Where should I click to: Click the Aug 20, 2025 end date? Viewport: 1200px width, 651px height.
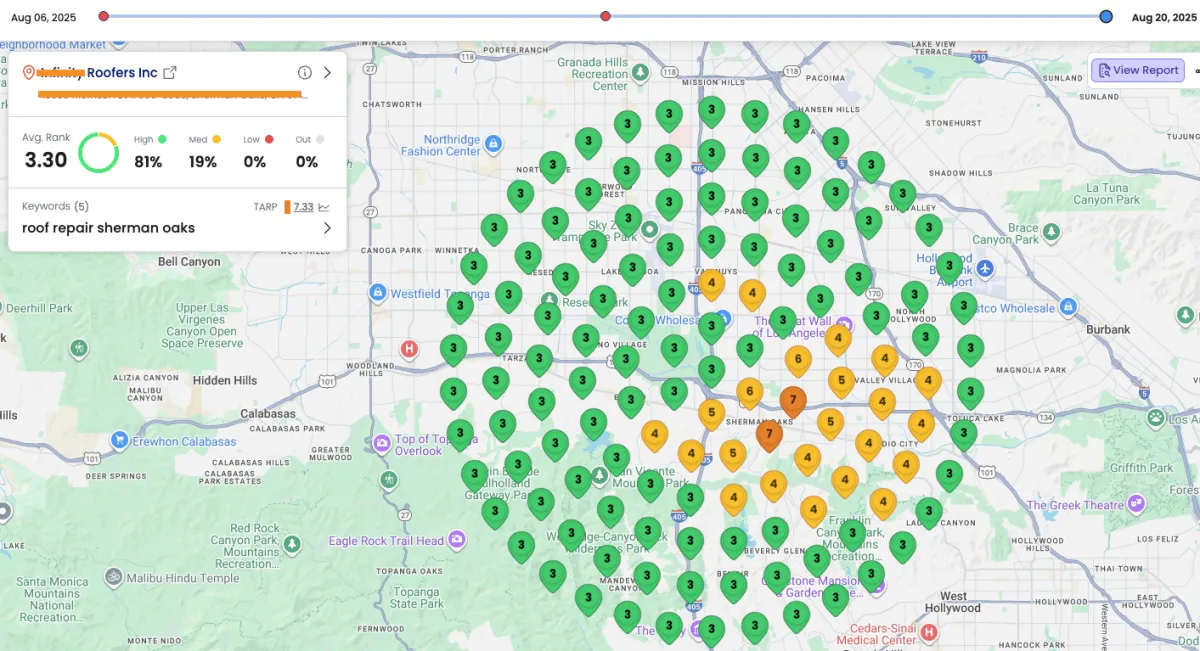[1163, 17]
